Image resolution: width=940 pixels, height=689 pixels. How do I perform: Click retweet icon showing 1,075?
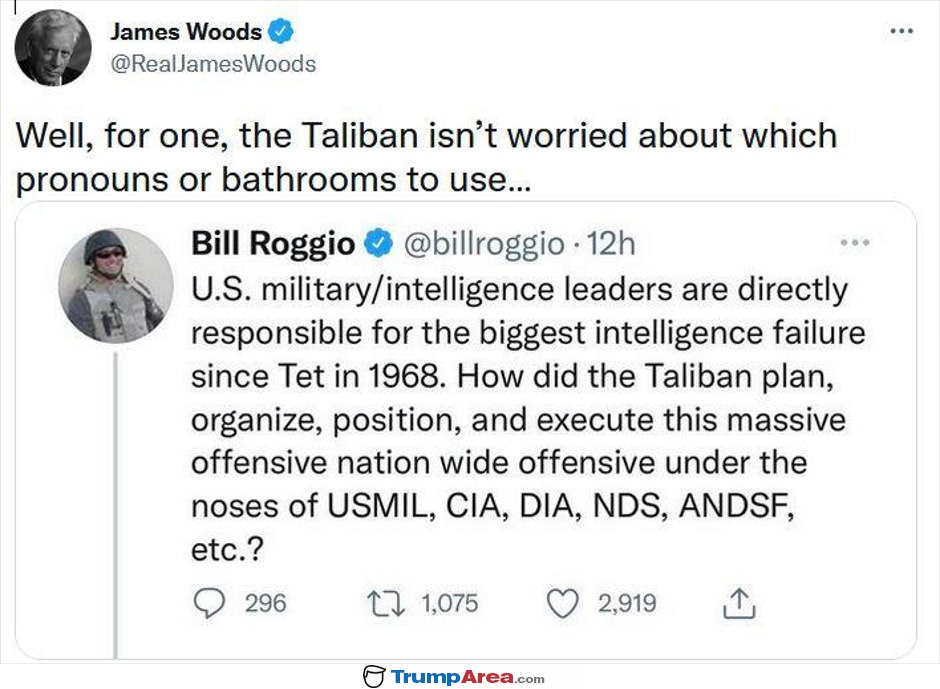tap(385, 603)
